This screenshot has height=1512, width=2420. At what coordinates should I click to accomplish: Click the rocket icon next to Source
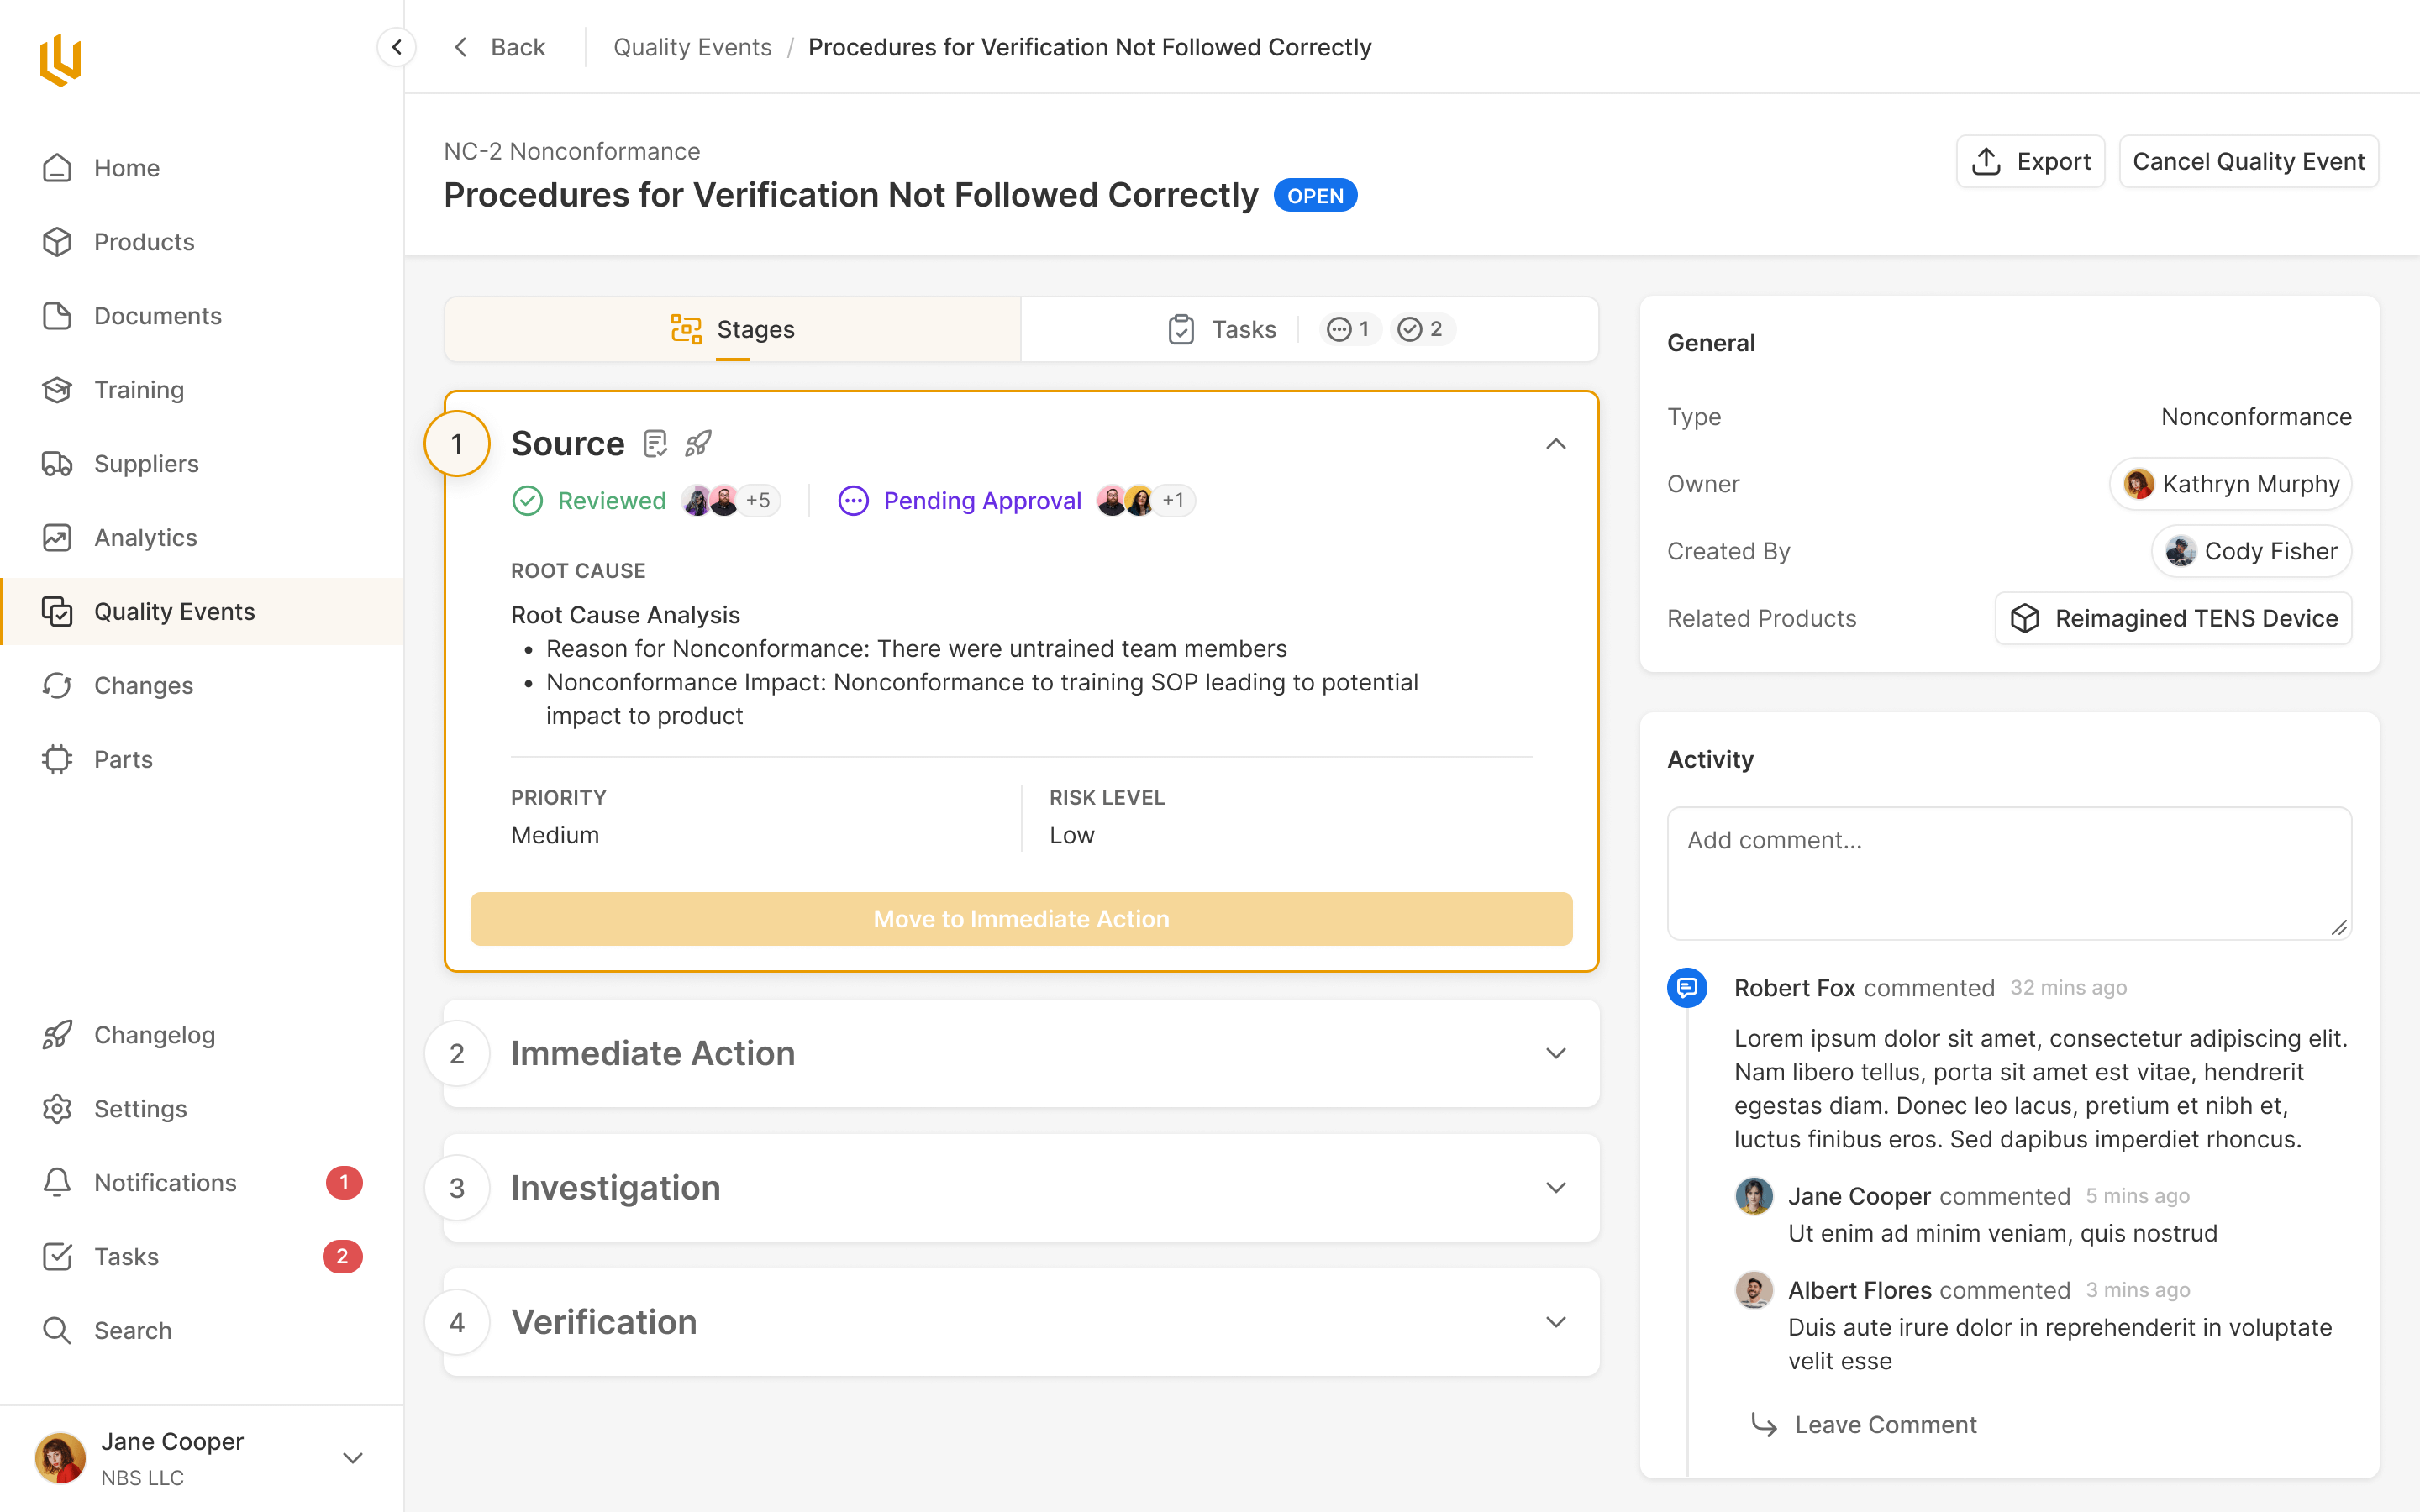tap(698, 443)
